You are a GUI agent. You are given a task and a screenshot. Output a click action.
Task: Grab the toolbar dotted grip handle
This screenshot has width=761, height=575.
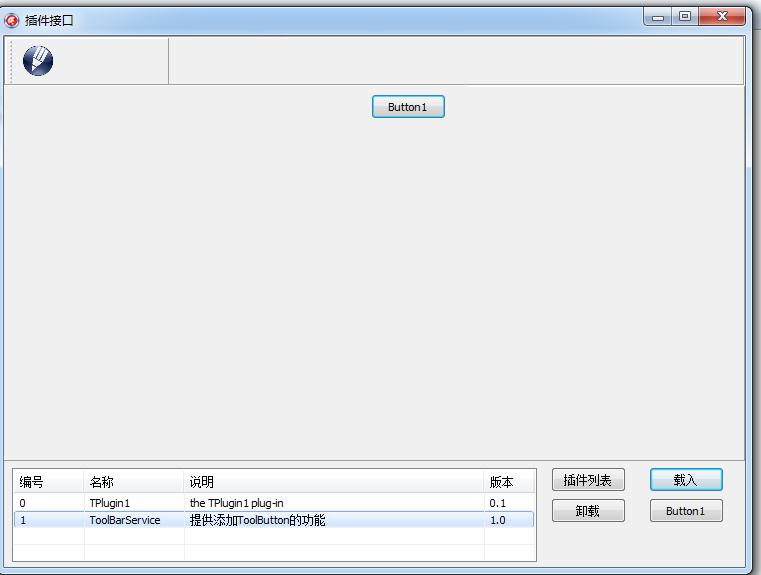pos(11,61)
